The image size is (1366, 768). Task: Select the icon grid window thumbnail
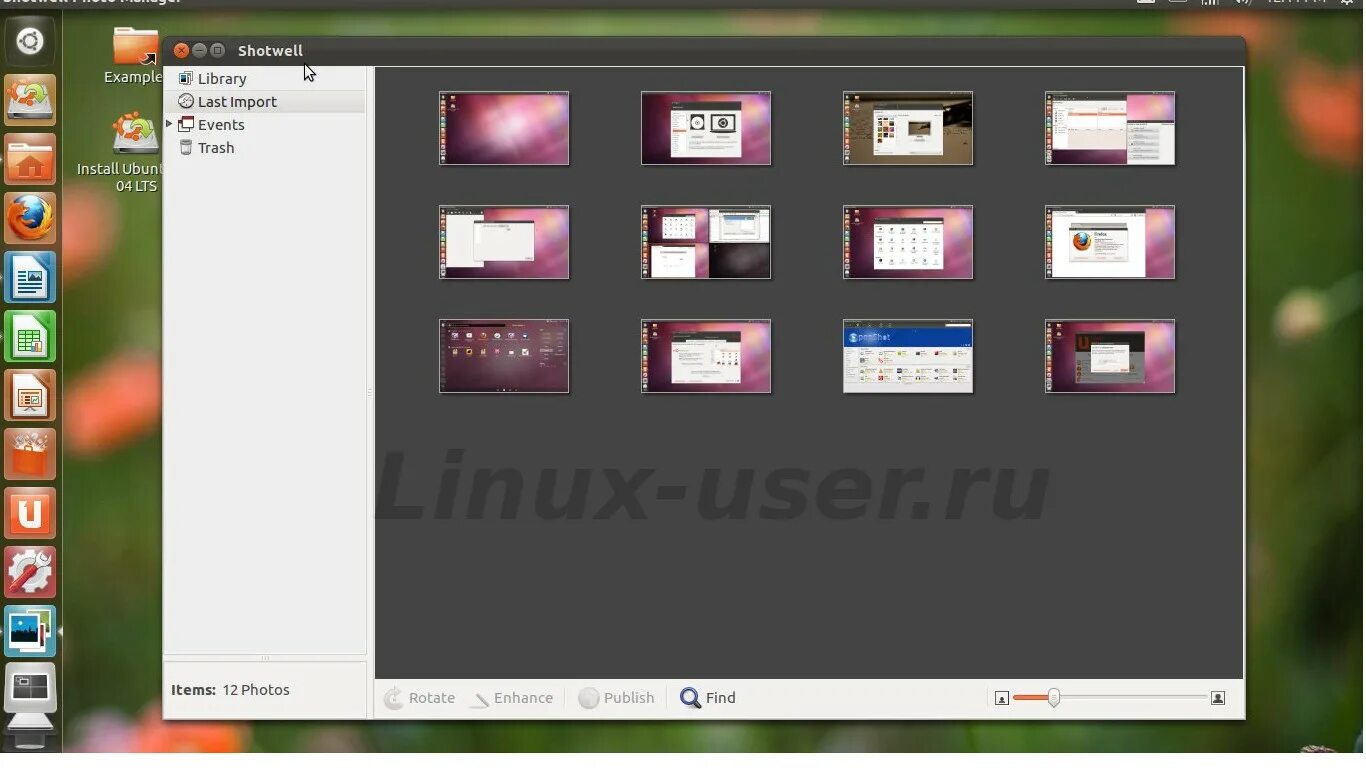908,242
